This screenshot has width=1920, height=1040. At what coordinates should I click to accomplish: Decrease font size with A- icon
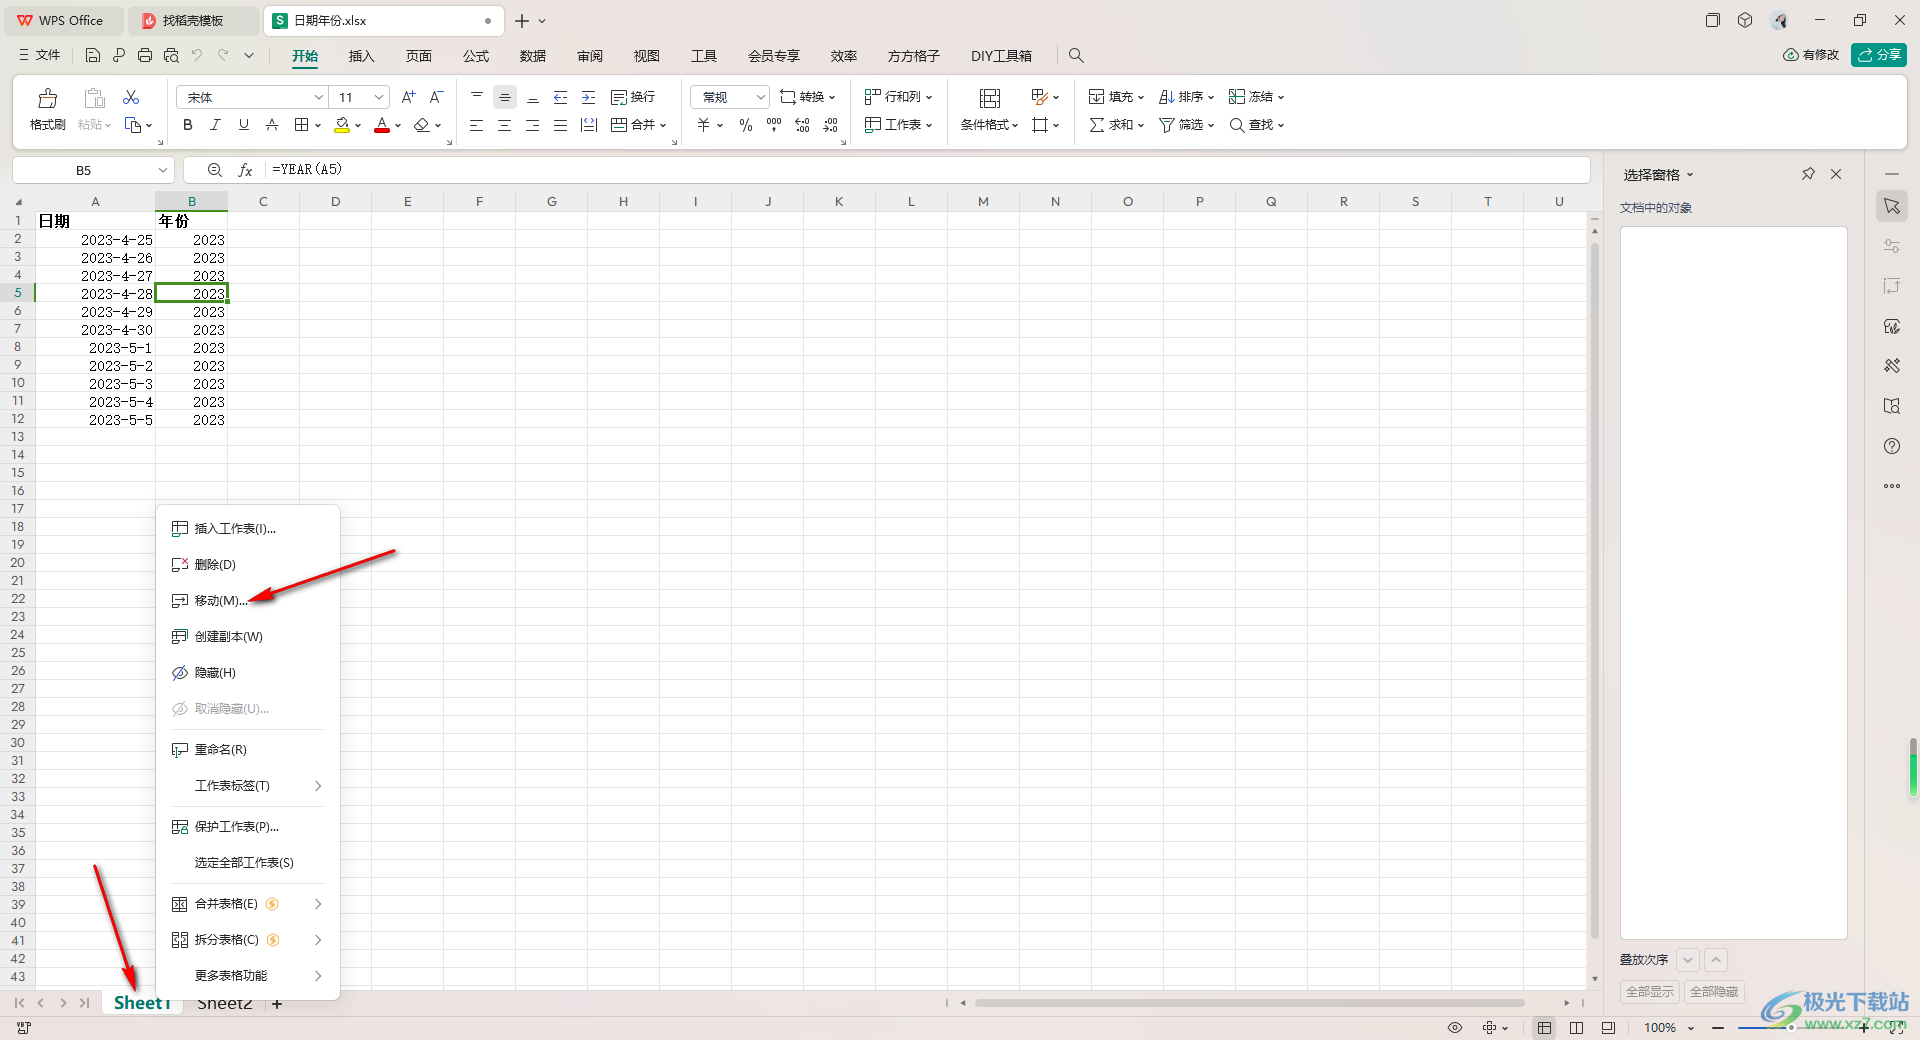(x=436, y=97)
